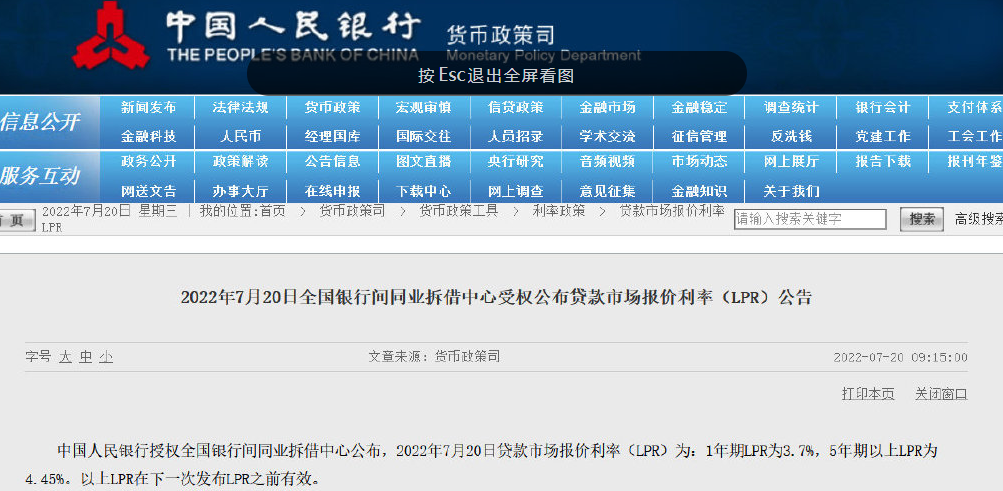Viewport: 1003px width, 491px height.
Task: Click the LPR announcement article title
Action: [x=496, y=297]
